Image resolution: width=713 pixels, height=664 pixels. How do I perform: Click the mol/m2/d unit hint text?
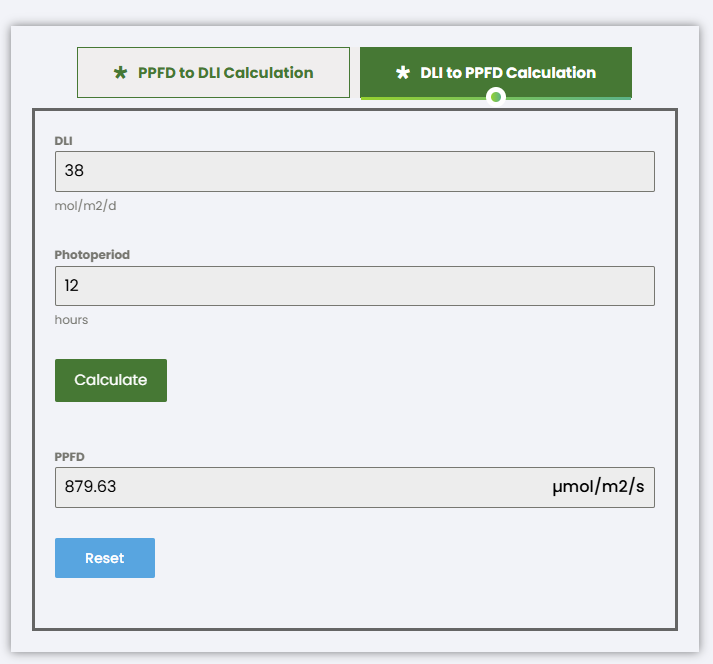[92, 206]
